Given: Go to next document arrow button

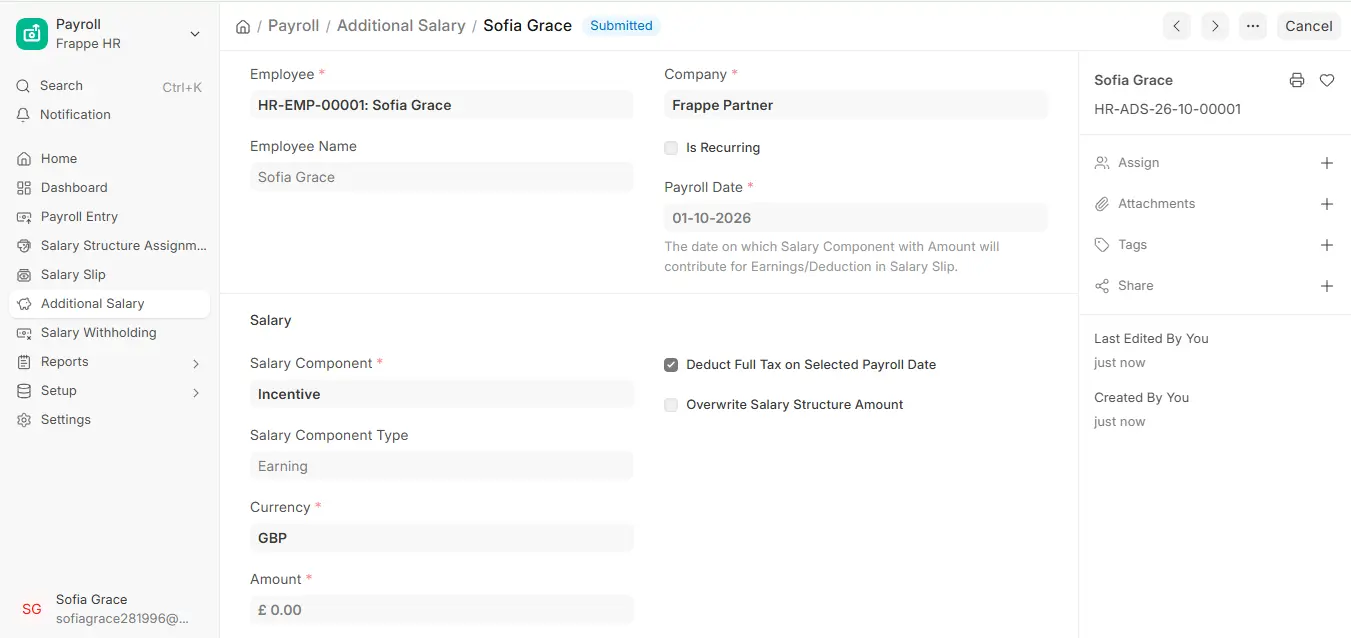Looking at the screenshot, I should pos(1215,26).
